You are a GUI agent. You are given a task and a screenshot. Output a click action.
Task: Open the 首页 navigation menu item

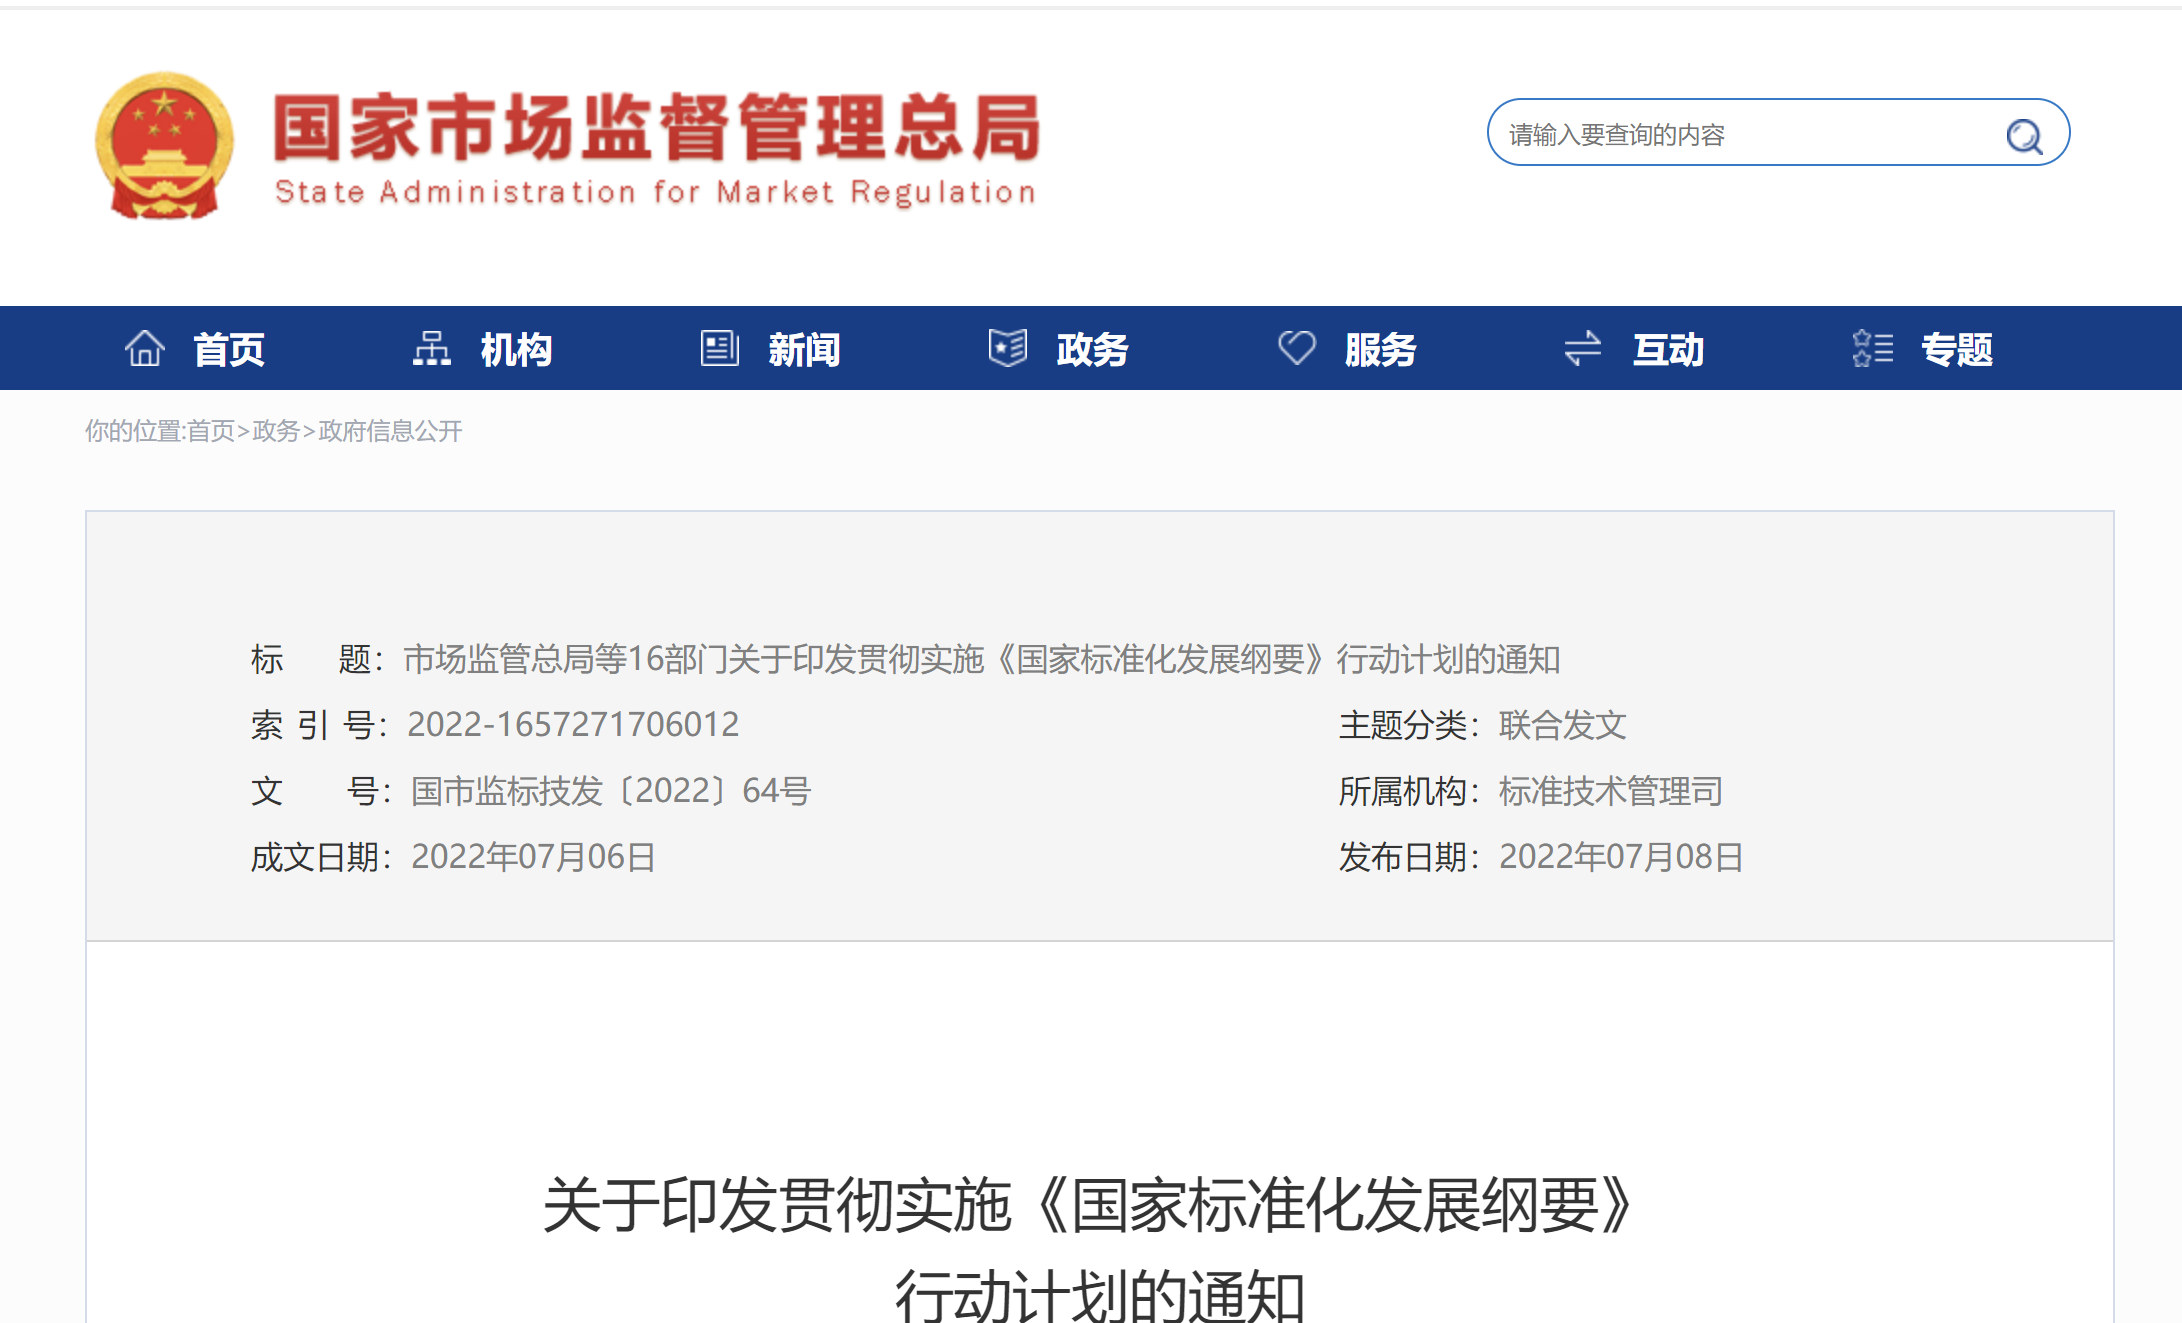pos(229,350)
